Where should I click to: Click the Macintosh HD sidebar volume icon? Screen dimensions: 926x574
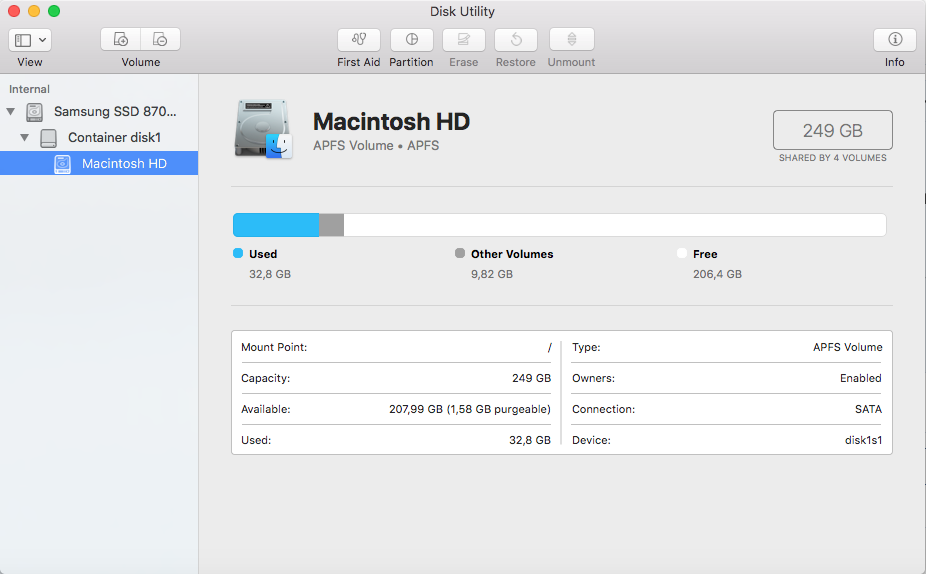click(63, 164)
